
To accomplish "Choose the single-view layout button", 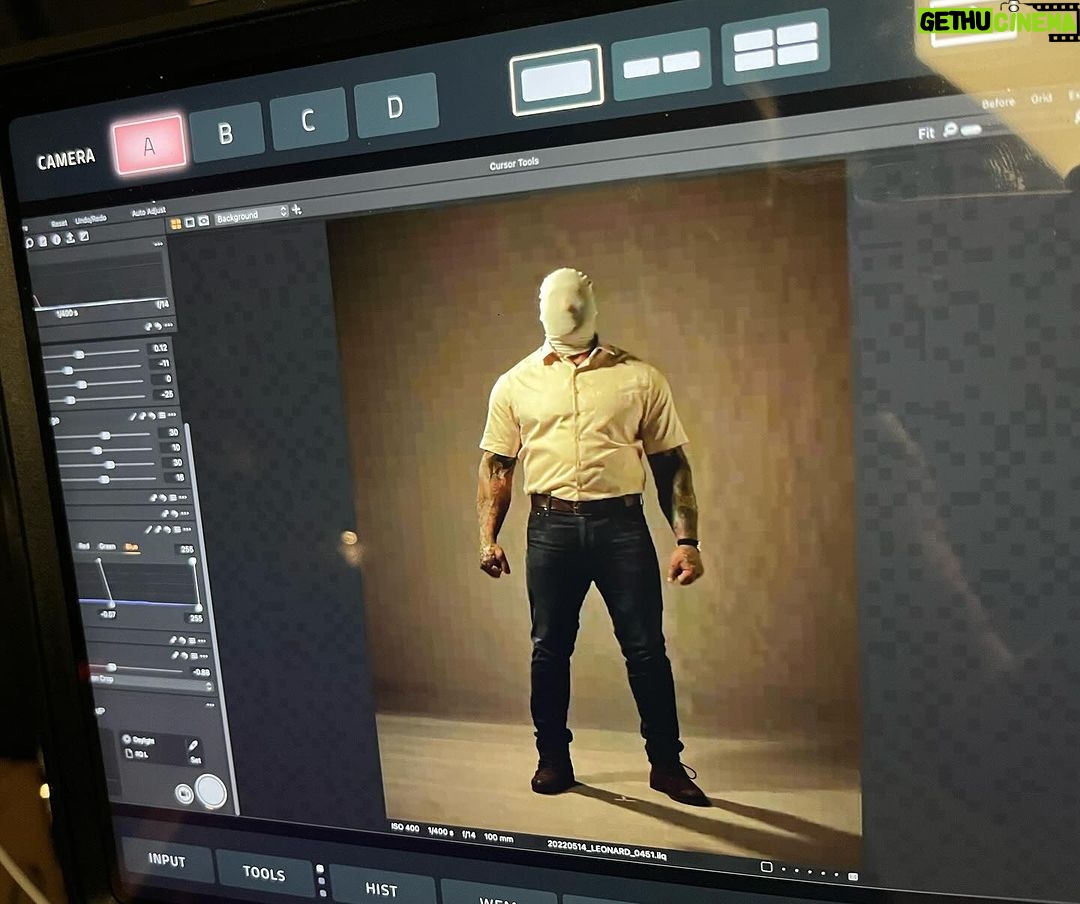I will pyautogui.click(x=557, y=80).
